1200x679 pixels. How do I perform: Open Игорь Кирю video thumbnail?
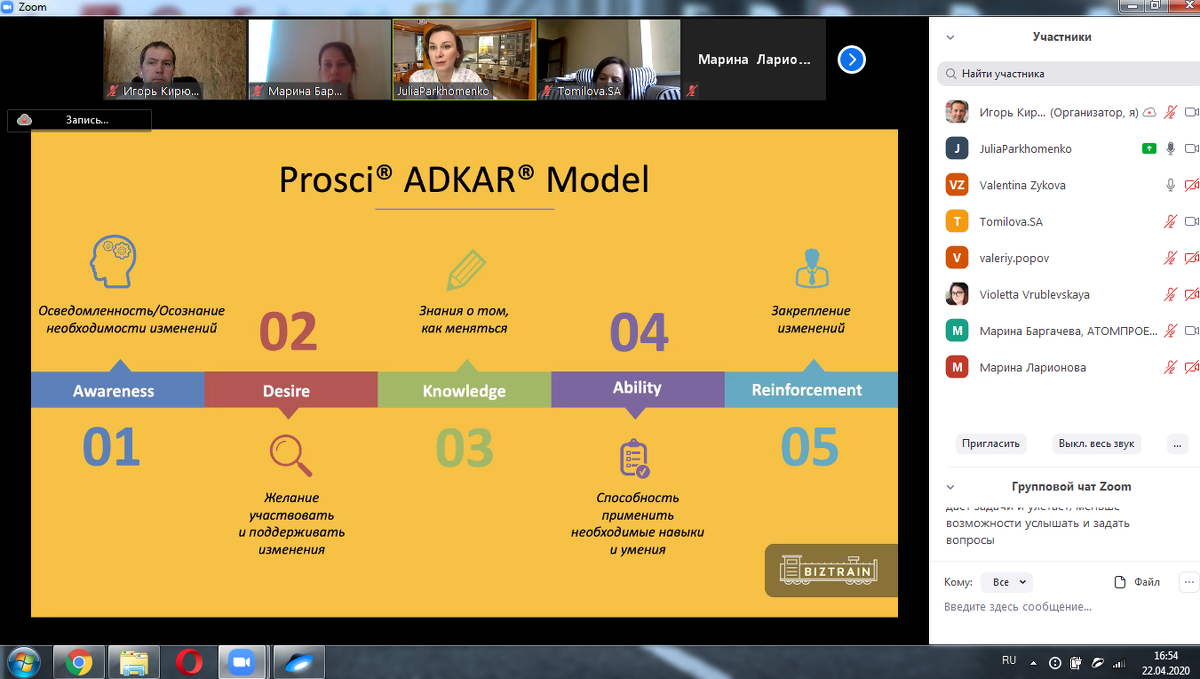[175, 60]
